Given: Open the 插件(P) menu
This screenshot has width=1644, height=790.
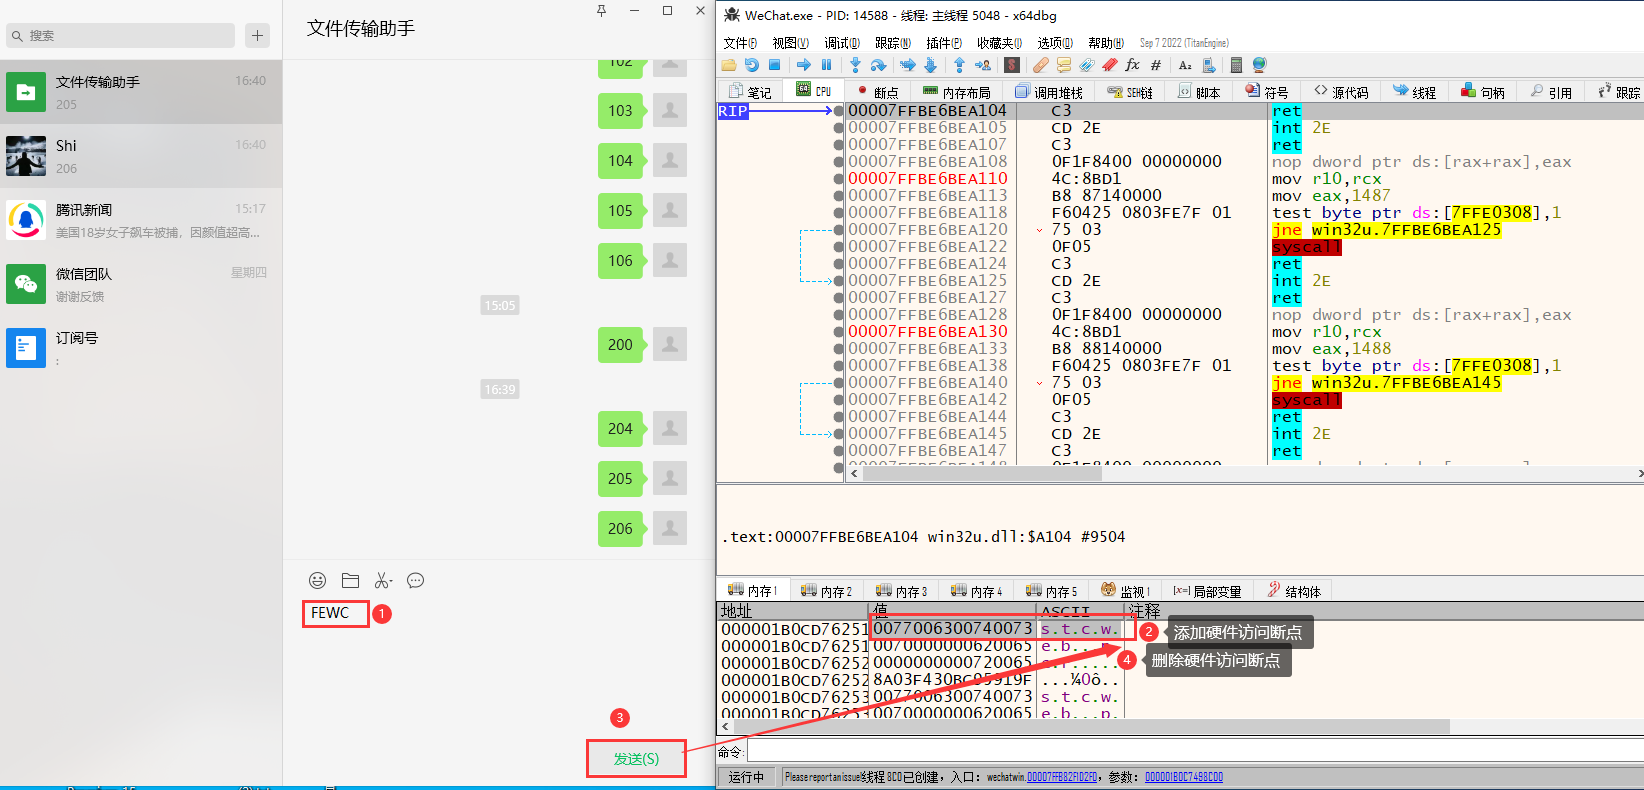Looking at the screenshot, I should point(944,43).
